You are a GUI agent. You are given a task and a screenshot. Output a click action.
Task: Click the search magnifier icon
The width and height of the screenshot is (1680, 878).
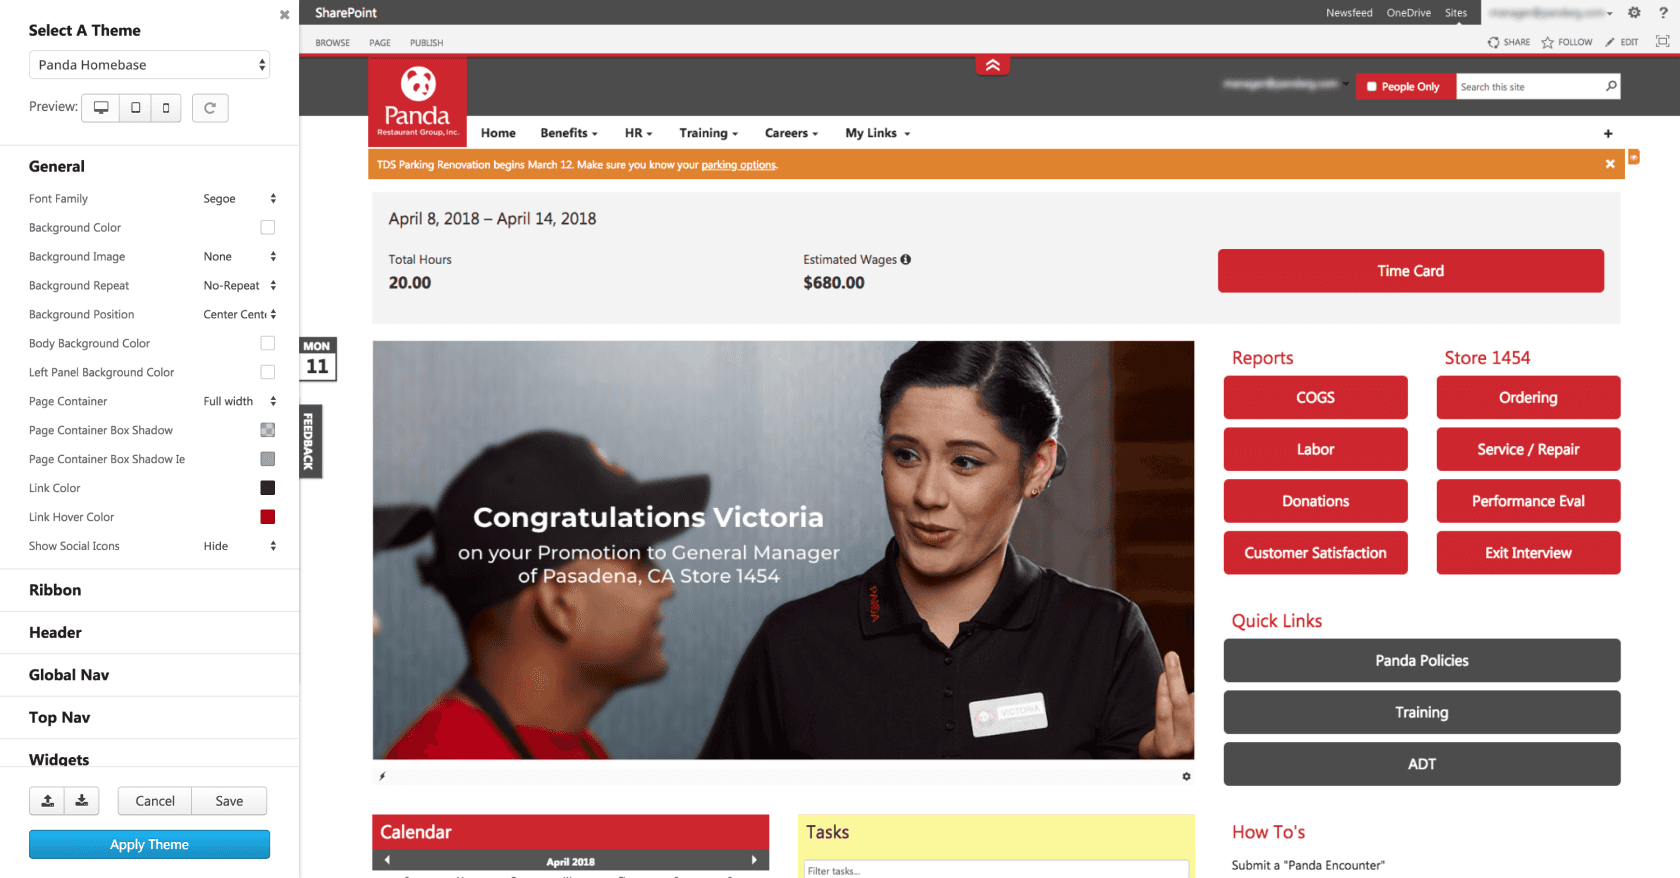pyautogui.click(x=1611, y=86)
